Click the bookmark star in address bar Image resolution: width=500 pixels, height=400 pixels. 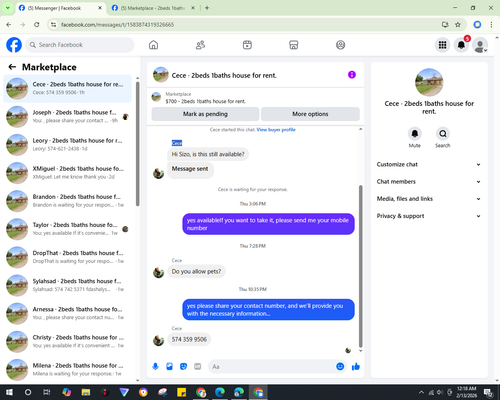tap(458, 25)
